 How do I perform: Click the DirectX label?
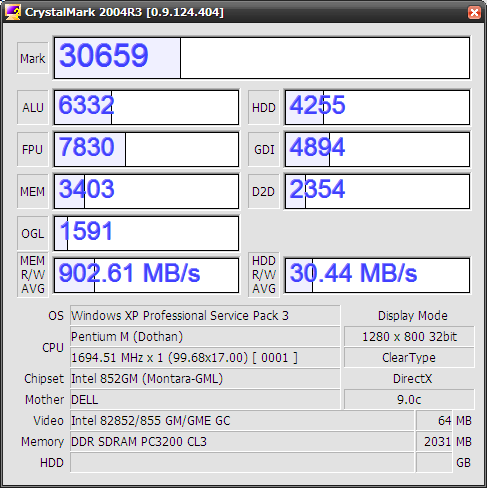point(412,379)
